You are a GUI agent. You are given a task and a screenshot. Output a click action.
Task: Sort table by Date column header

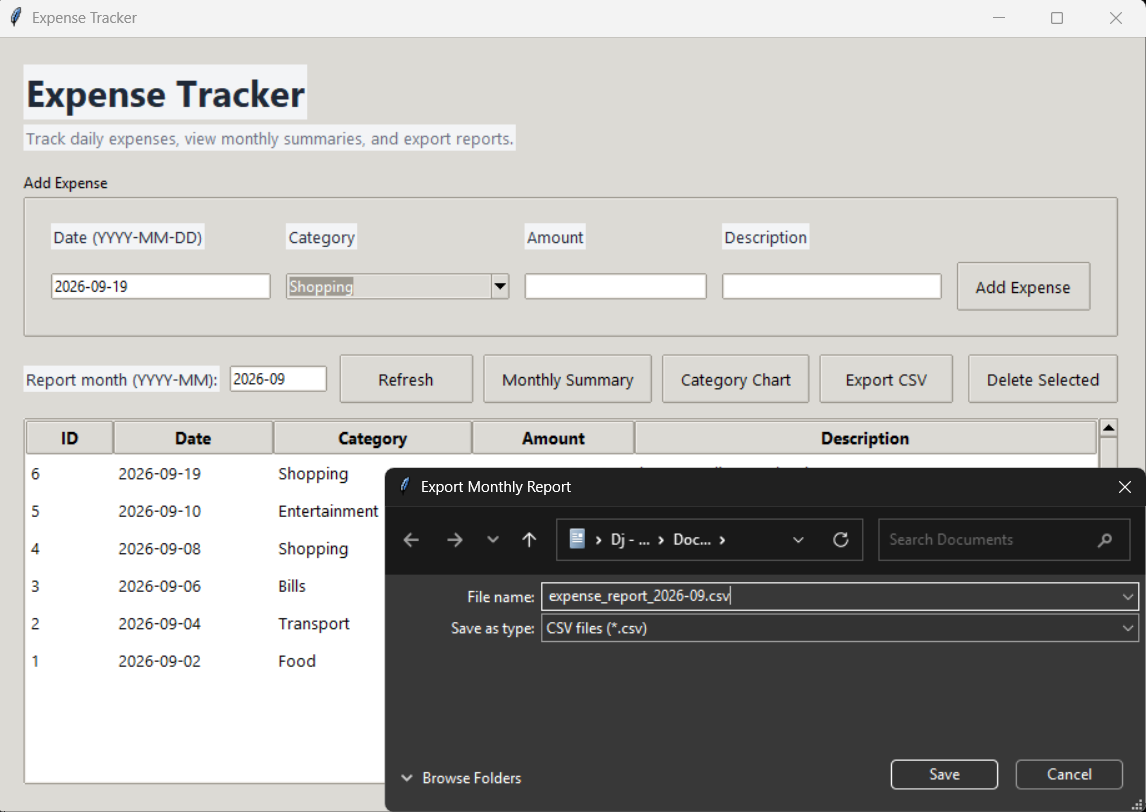(193, 439)
